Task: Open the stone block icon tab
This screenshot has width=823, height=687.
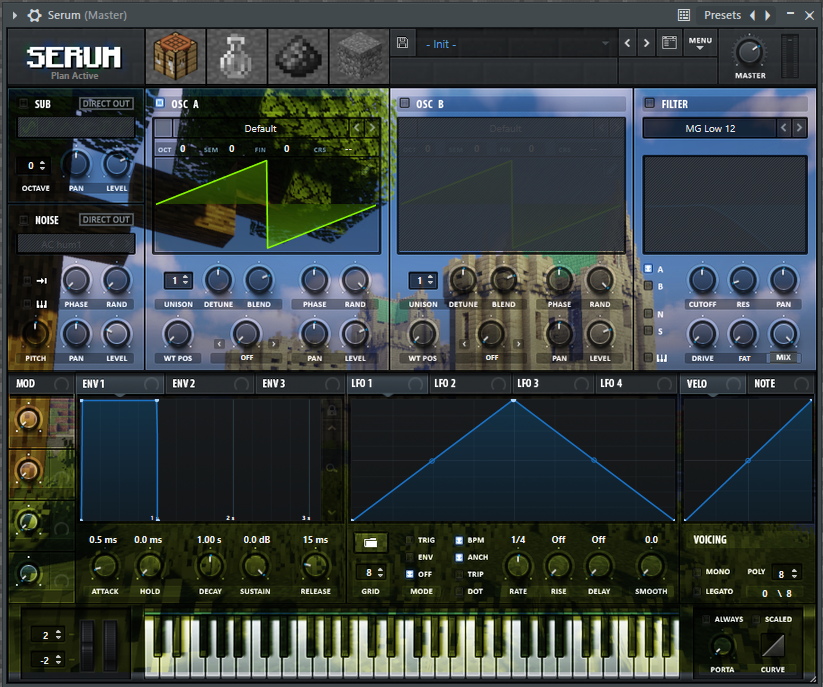Action: pyautogui.click(x=358, y=56)
